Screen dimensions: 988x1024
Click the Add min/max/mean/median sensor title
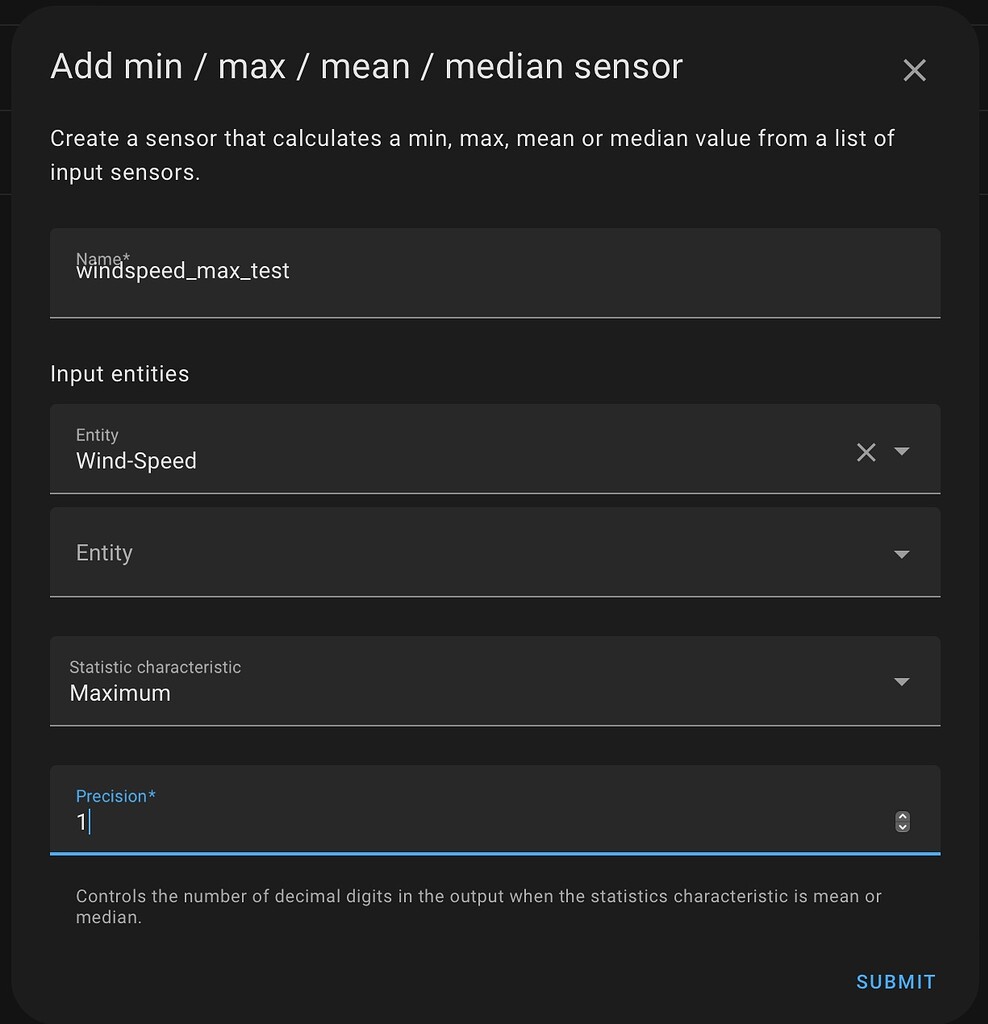click(x=366, y=66)
